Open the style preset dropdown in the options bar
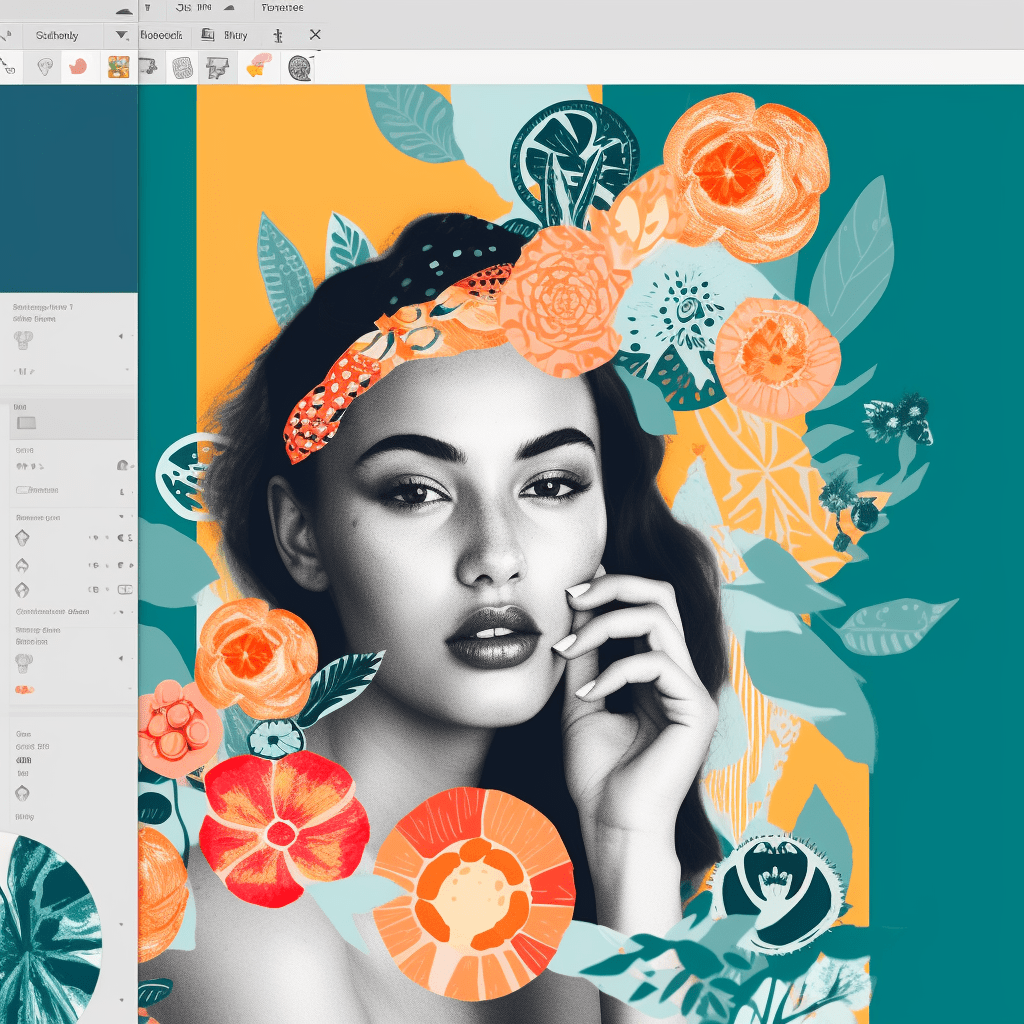 click(120, 34)
